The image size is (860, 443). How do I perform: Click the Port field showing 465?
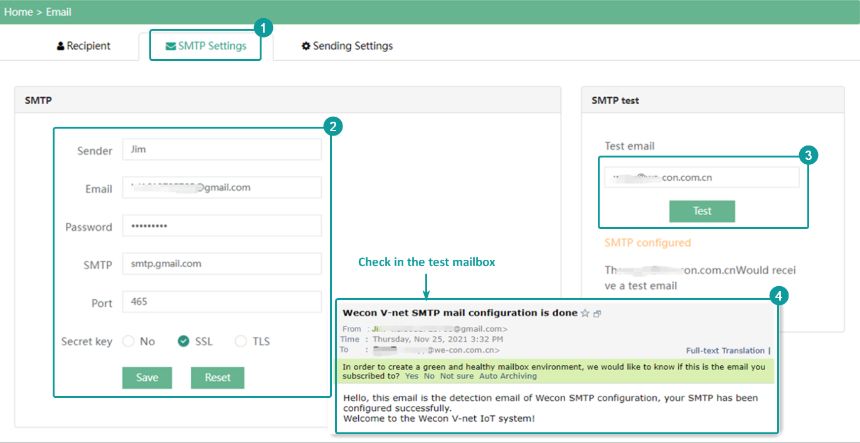click(222, 302)
